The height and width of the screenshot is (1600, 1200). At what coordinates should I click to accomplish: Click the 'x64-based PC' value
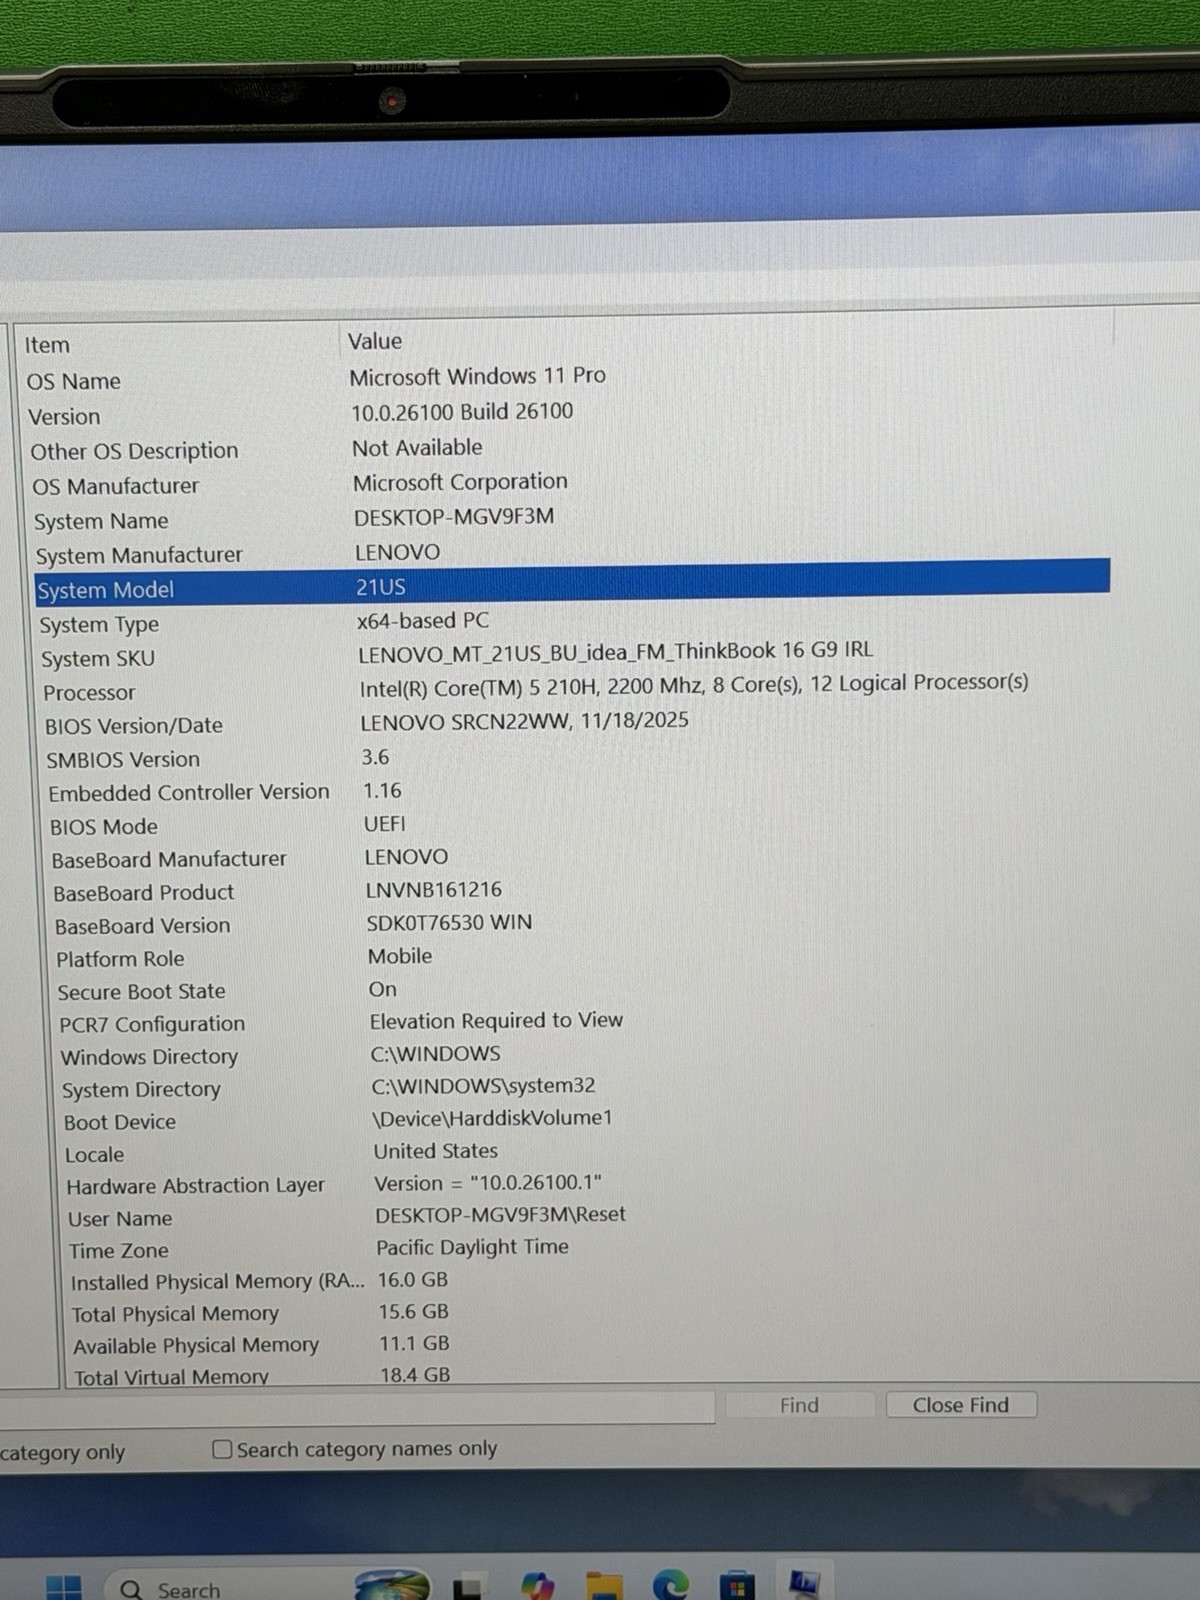423,621
